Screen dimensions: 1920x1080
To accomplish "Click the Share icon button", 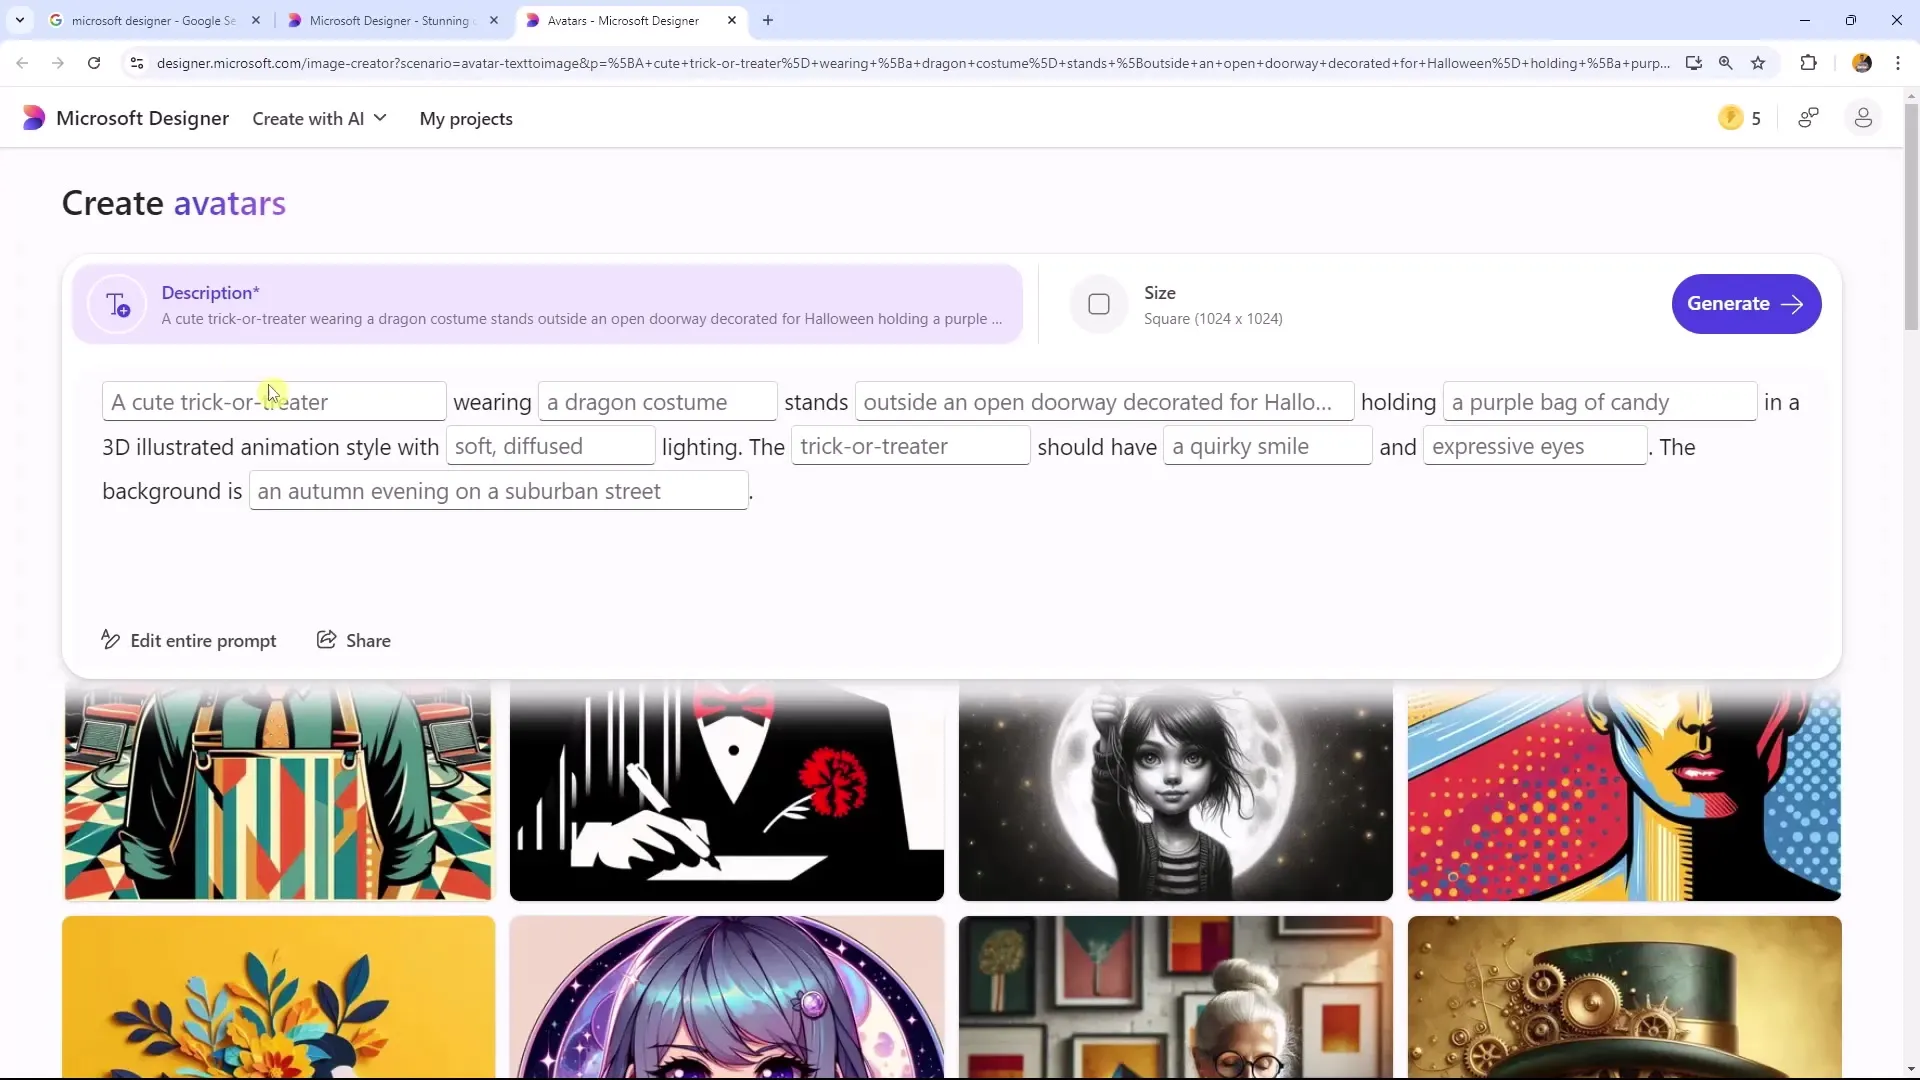I will click(326, 640).
